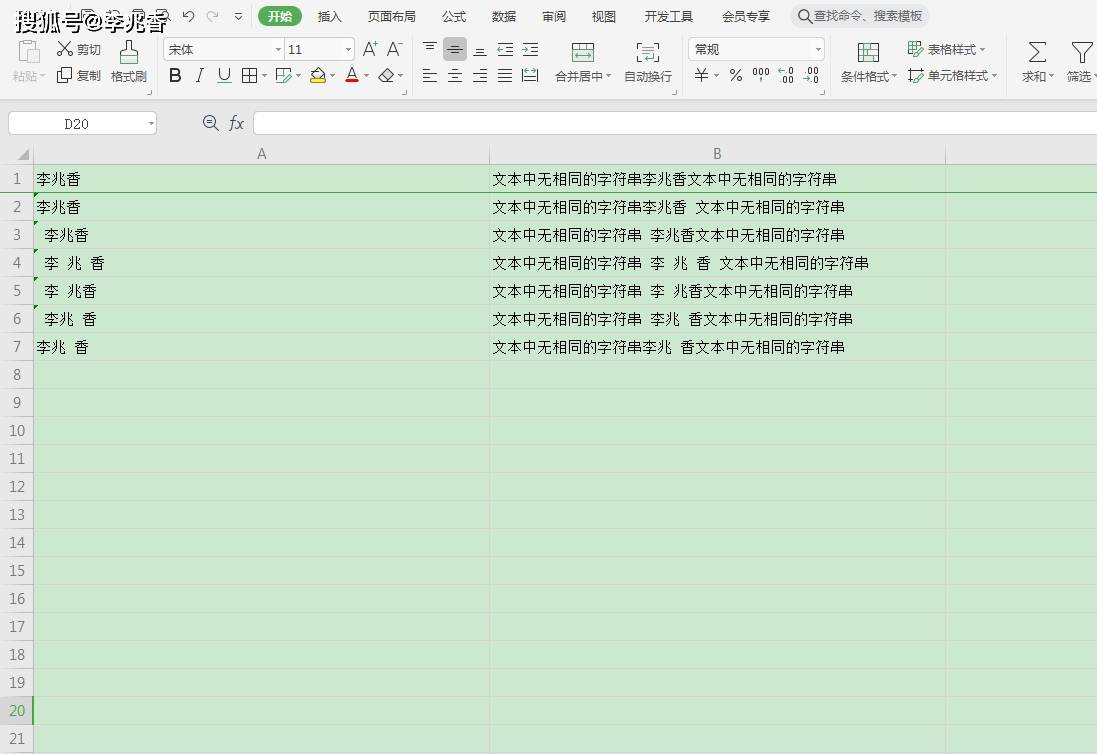Image resolution: width=1097 pixels, height=754 pixels.
Task: Toggle vertical middle alignment
Action: coord(455,49)
